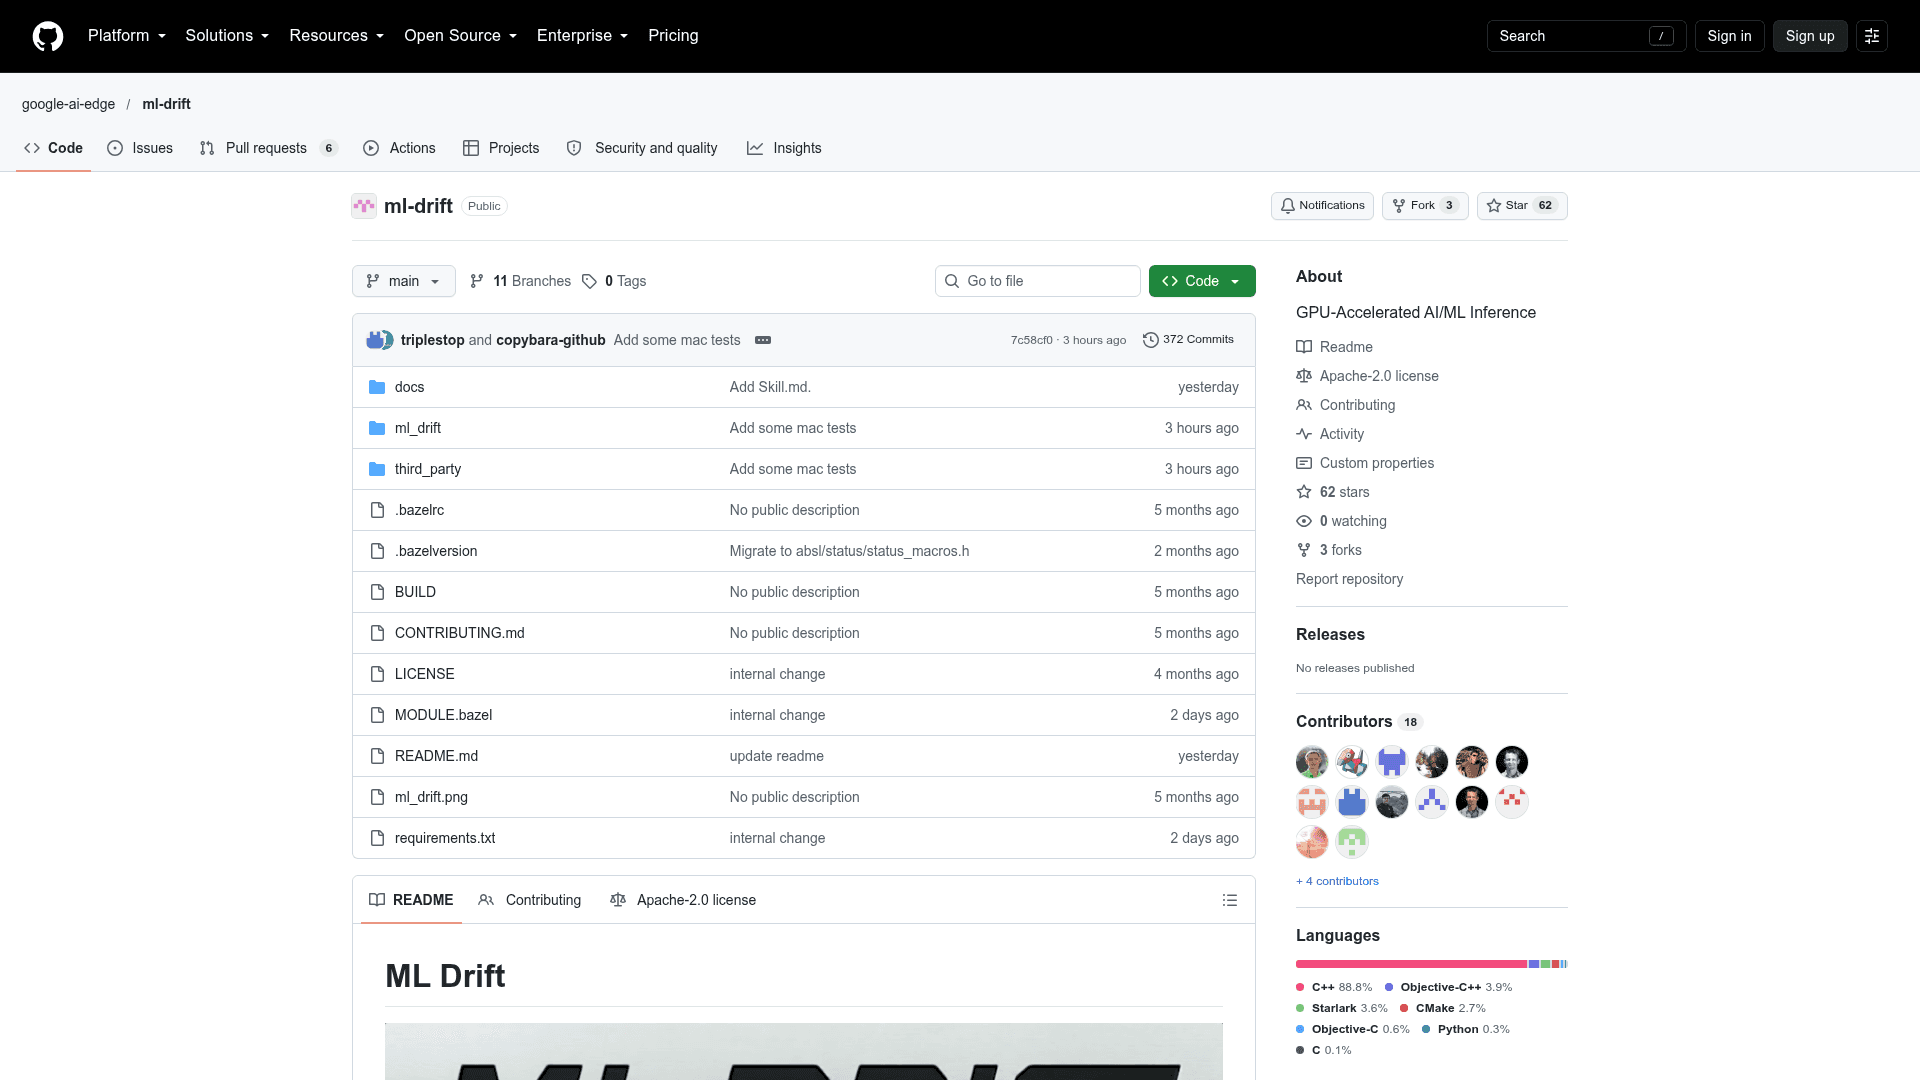The width and height of the screenshot is (1920, 1080).
Task: Click the LICENSE file icon
Action: click(377, 674)
